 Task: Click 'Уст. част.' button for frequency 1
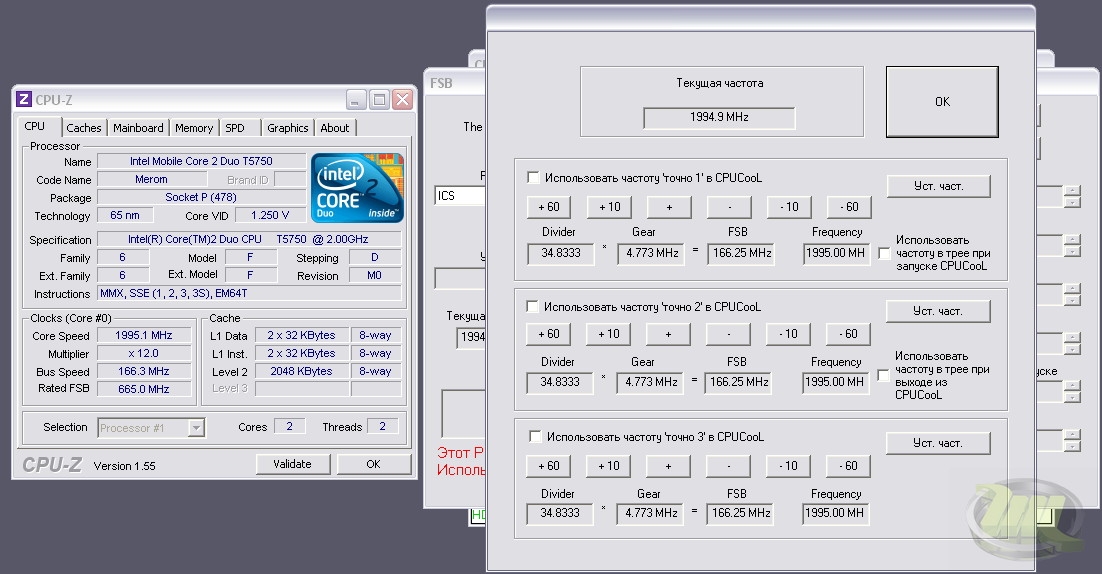(x=938, y=186)
